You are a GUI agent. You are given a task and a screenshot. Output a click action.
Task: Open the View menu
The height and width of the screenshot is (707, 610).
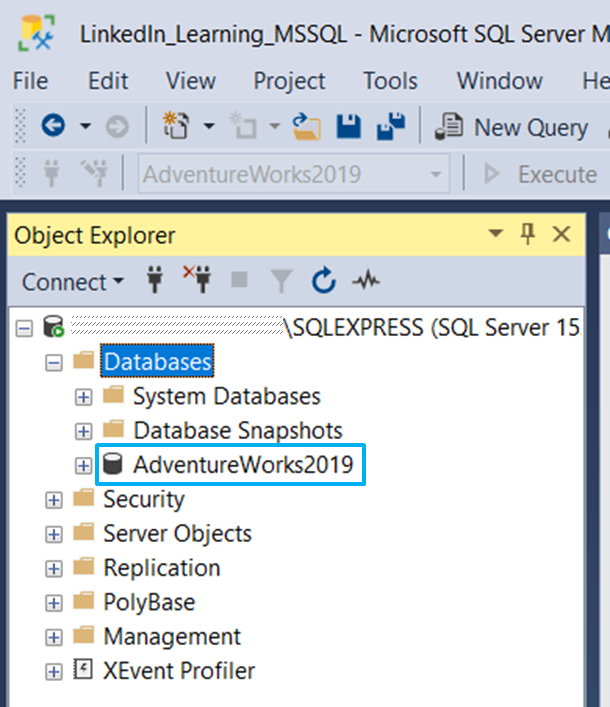190,81
